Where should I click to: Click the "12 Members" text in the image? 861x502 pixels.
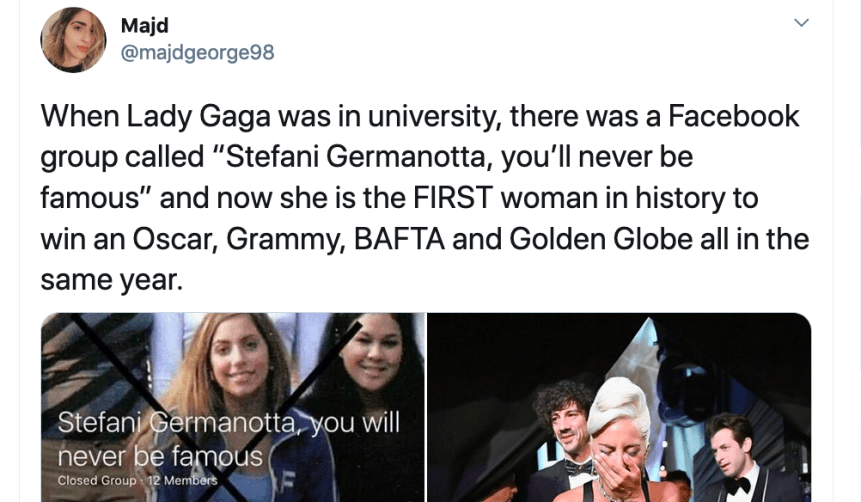click(x=182, y=481)
